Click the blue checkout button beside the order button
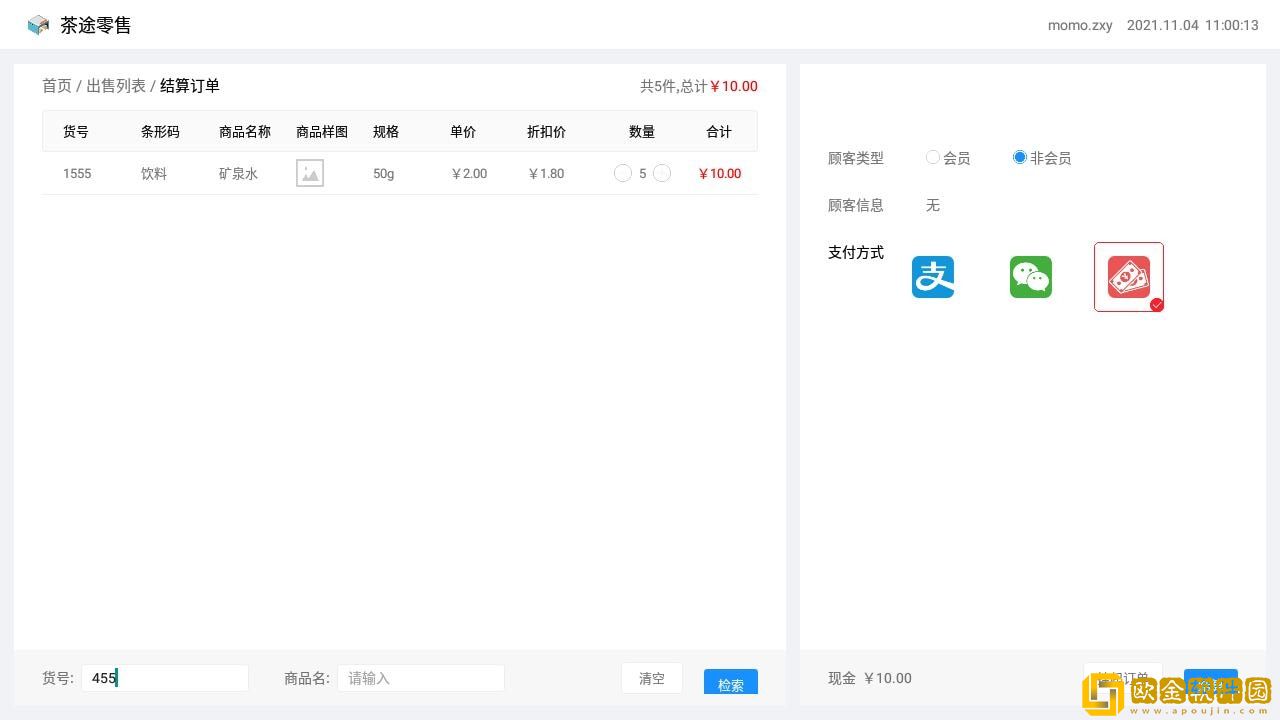Viewport: 1280px width, 720px height. (x=1210, y=678)
